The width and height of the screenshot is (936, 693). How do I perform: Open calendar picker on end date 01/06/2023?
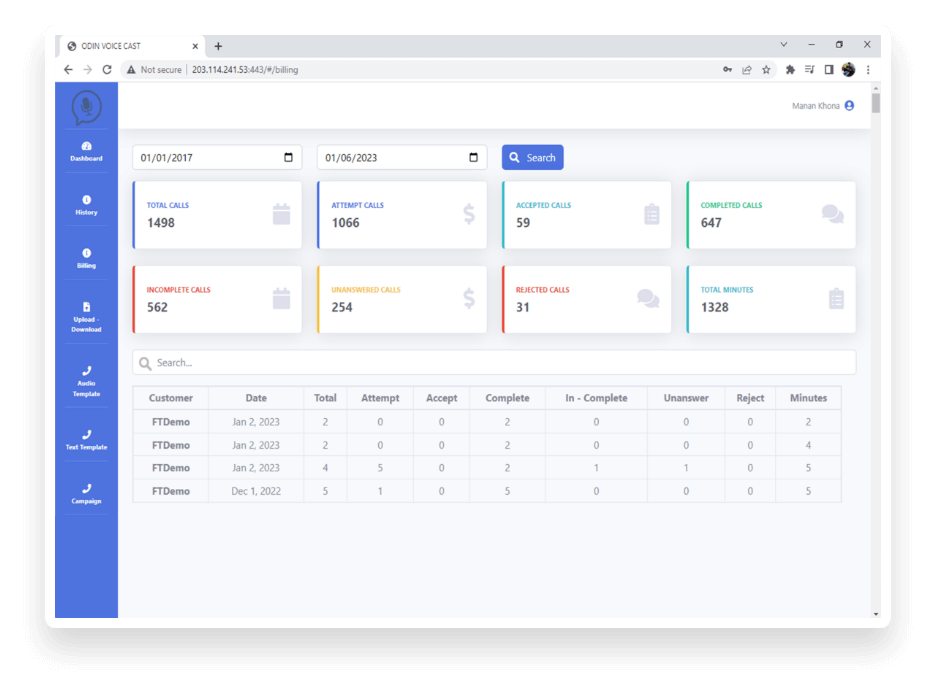(473, 157)
